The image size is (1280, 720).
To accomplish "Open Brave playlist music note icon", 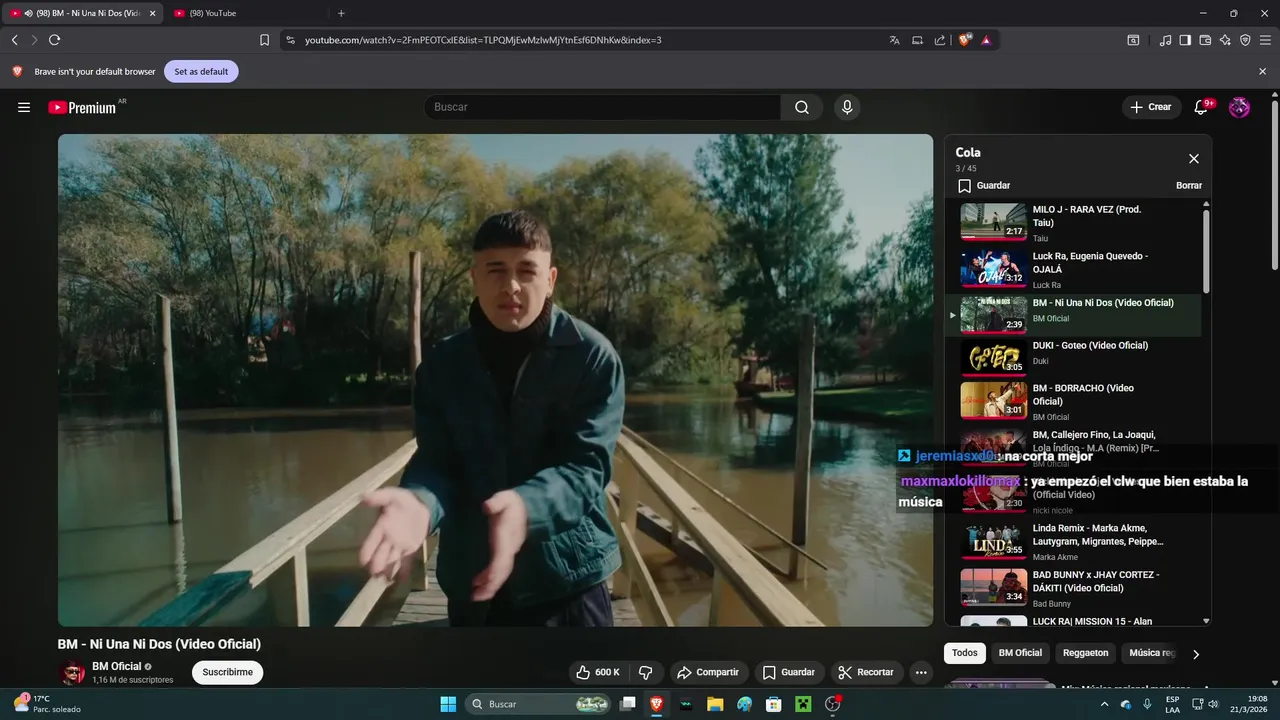I will click(x=1165, y=40).
